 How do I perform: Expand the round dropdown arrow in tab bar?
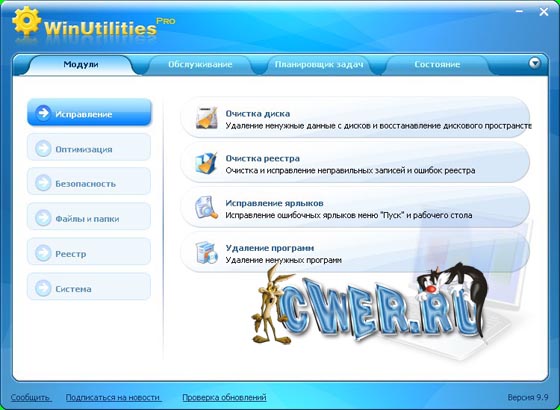(x=534, y=63)
